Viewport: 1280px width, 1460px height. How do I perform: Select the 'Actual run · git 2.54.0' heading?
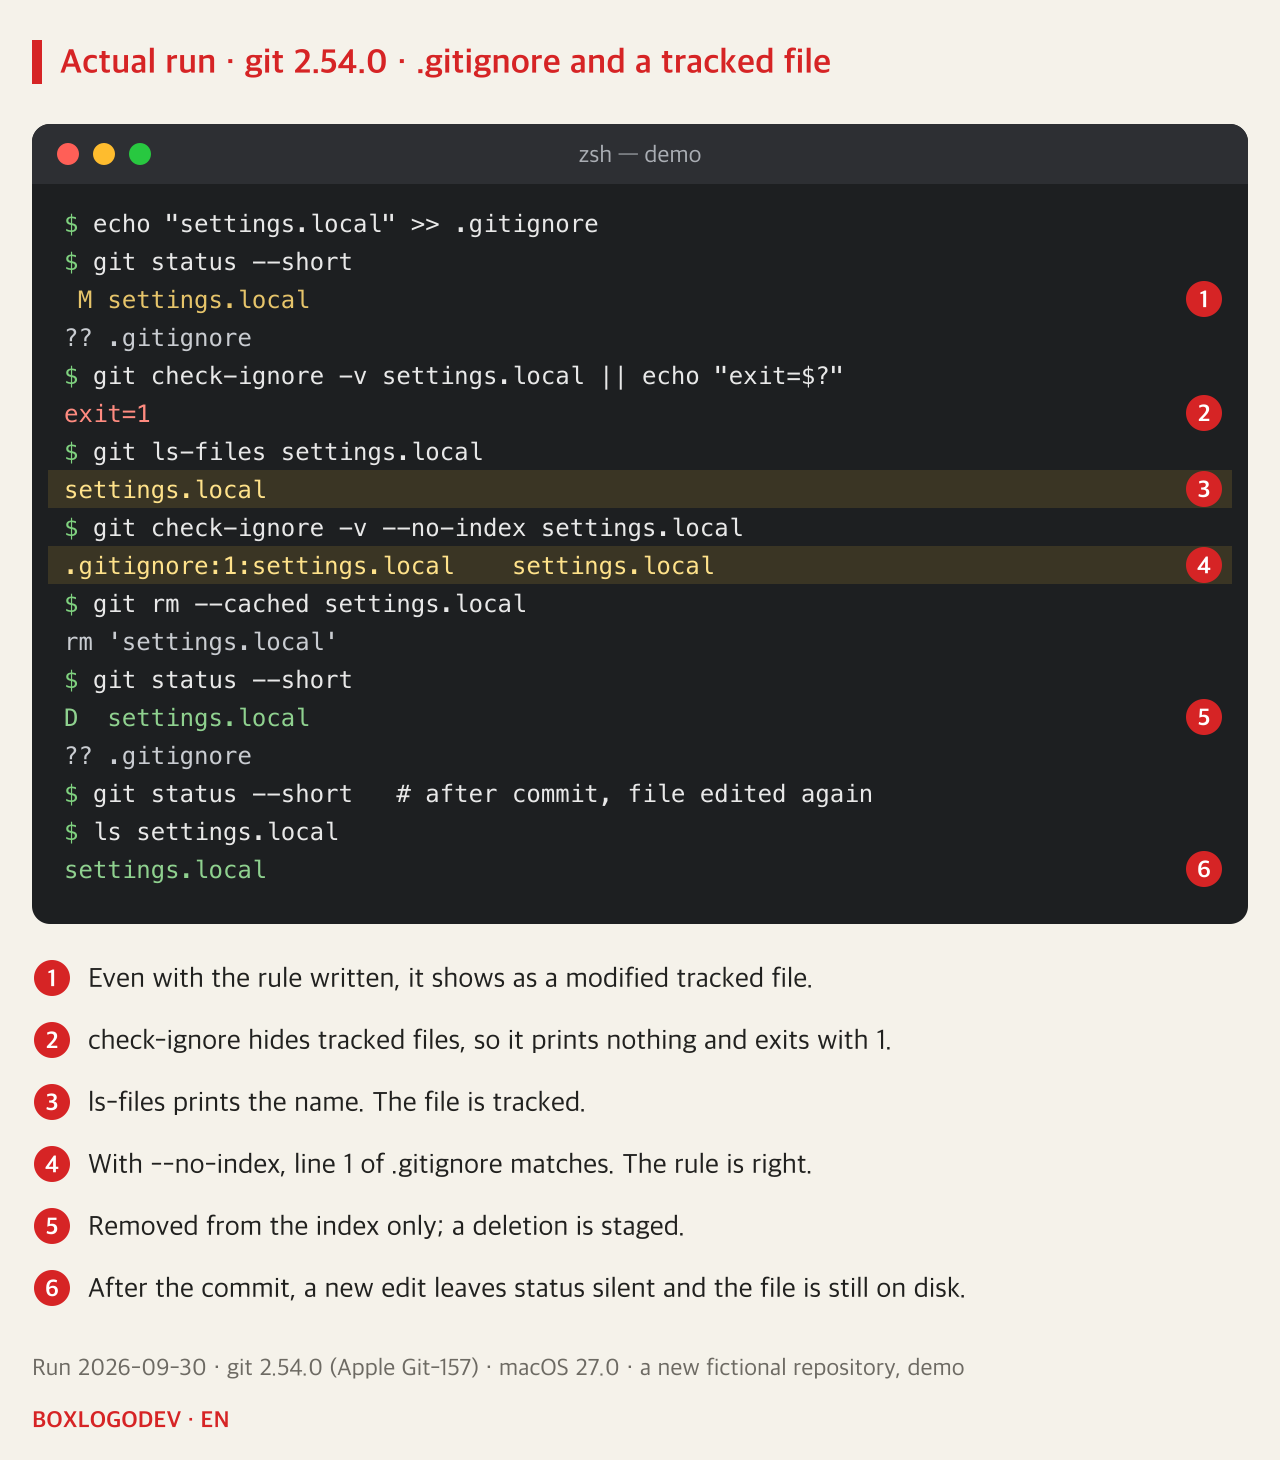click(x=445, y=62)
